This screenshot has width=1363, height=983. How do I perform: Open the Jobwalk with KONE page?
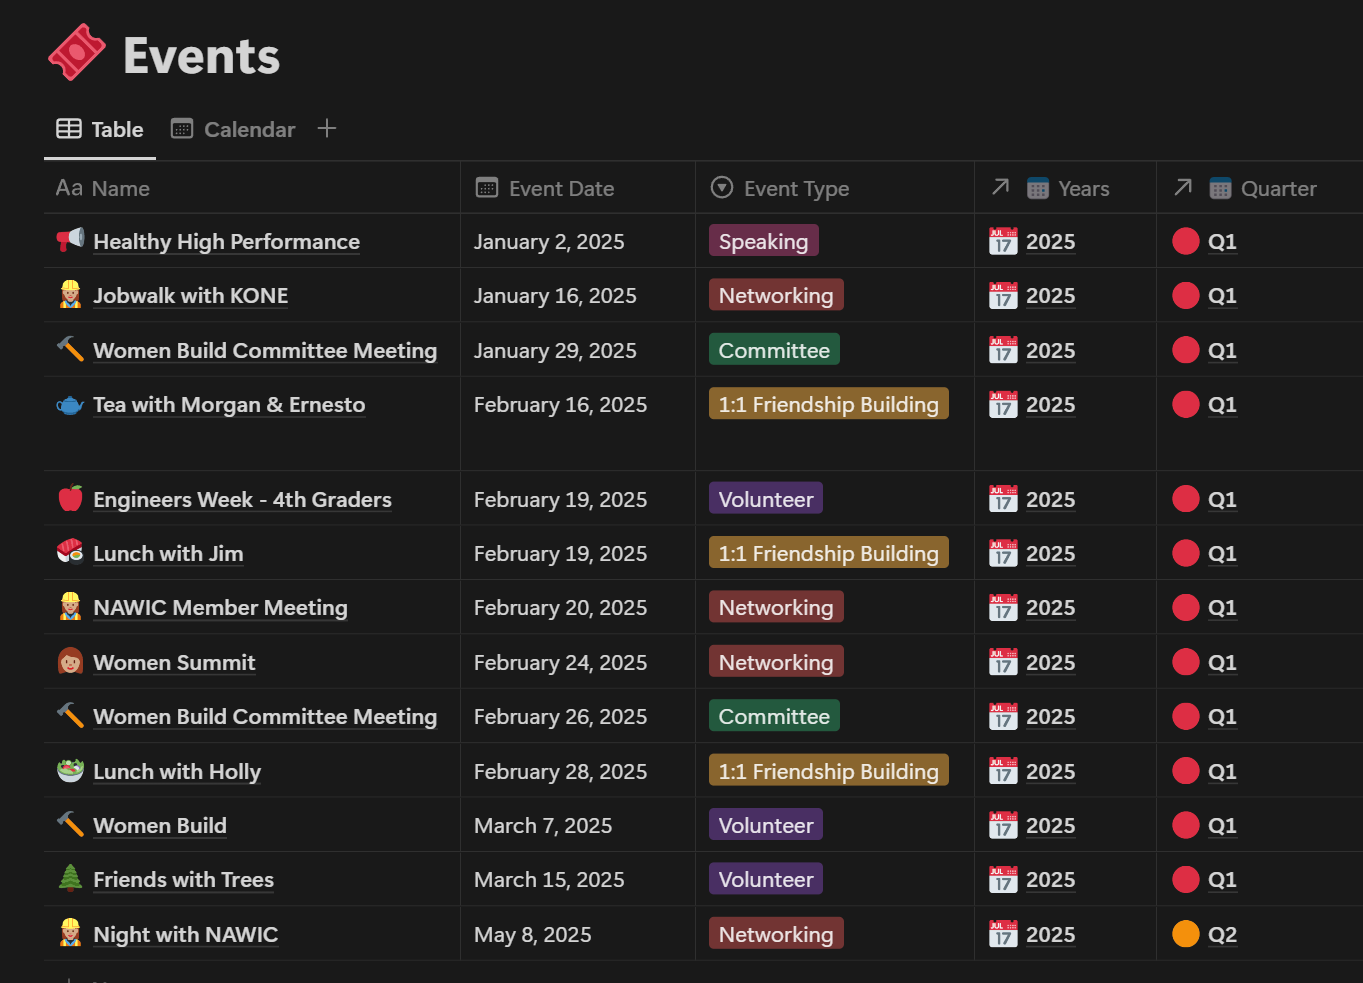pos(190,296)
